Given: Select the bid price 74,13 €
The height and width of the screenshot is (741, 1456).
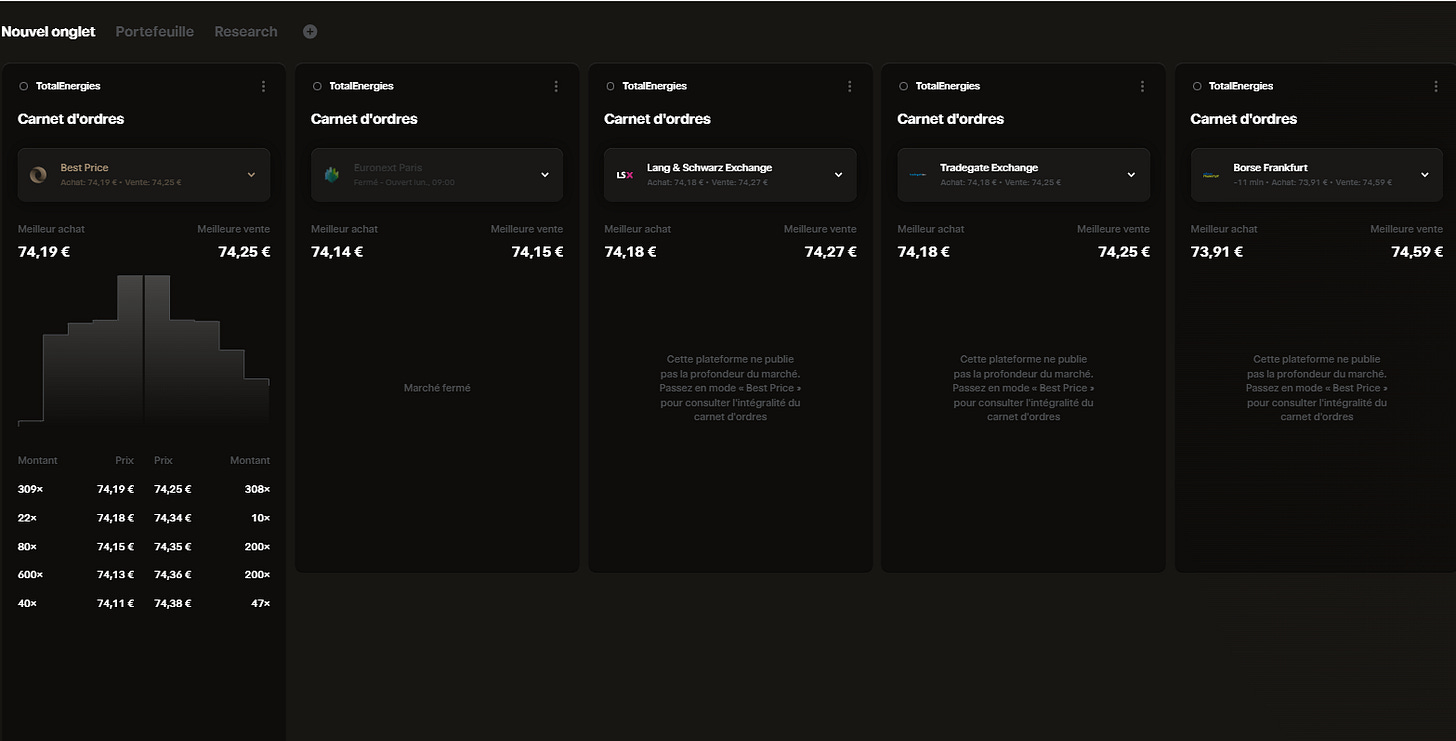Looking at the screenshot, I should pyautogui.click(x=115, y=575).
